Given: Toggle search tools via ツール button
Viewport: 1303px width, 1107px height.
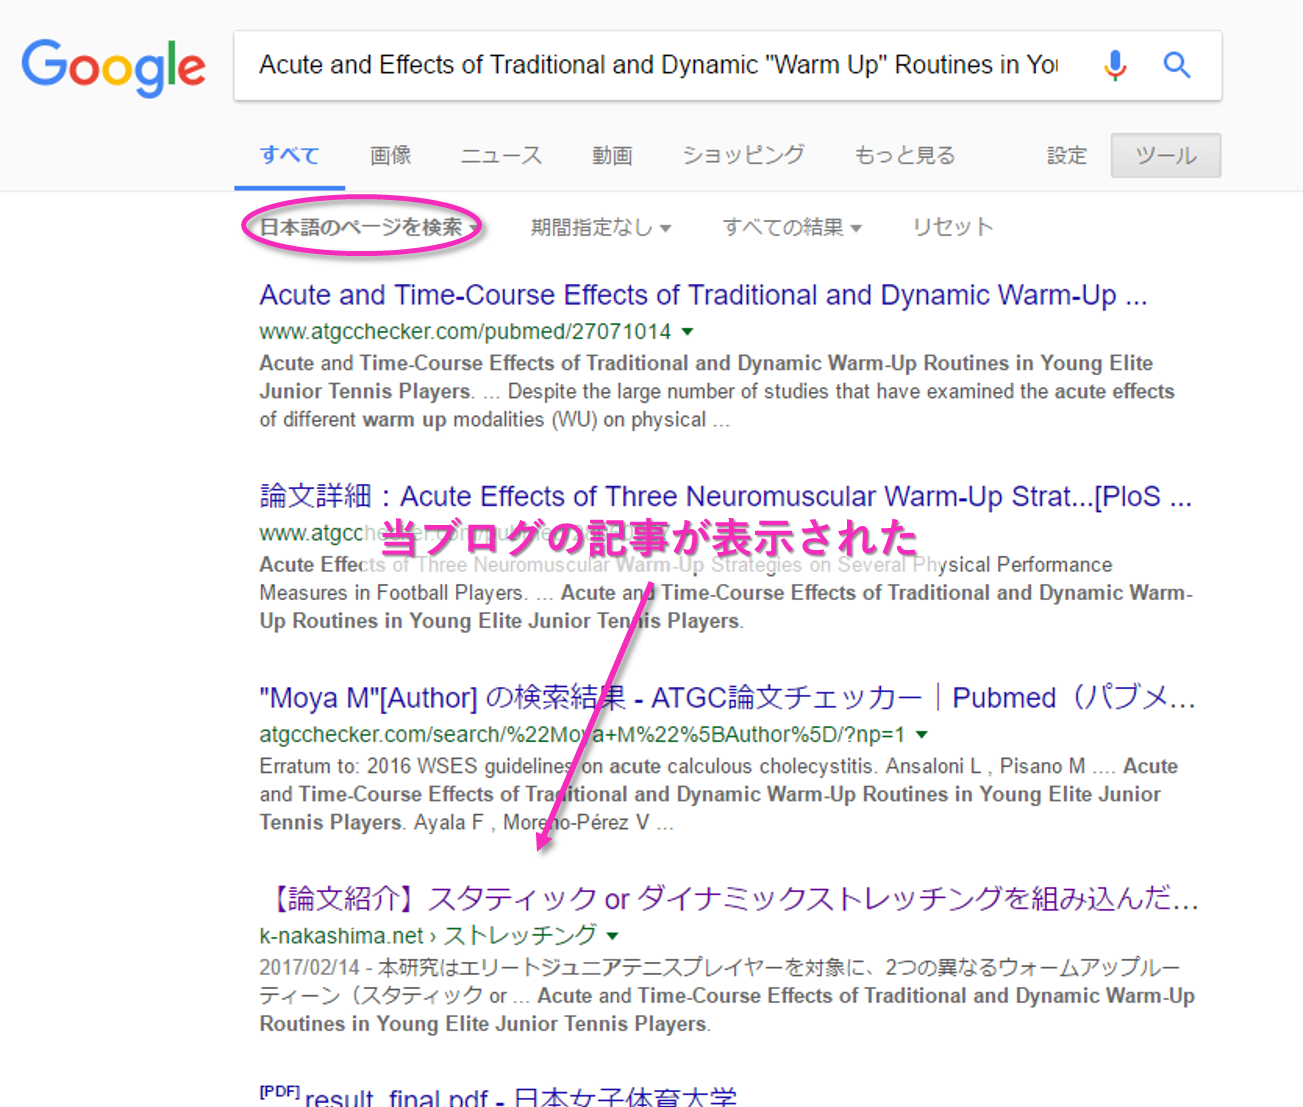Looking at the screenshot, I should 1164,155.
